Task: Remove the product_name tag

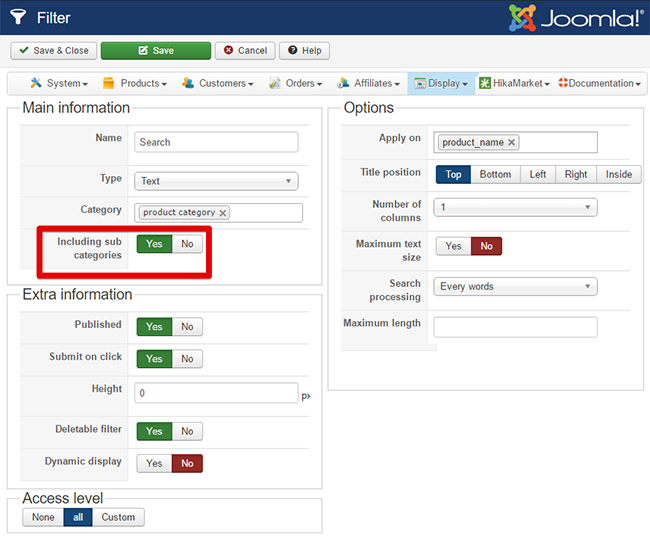Action: [512, 143]
